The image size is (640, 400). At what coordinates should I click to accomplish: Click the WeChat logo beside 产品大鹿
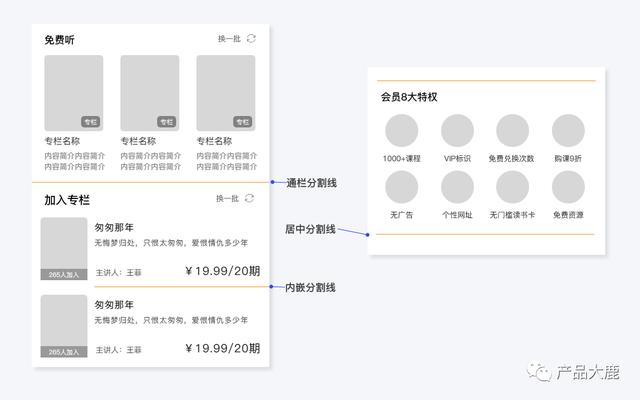tap(540, 373)
